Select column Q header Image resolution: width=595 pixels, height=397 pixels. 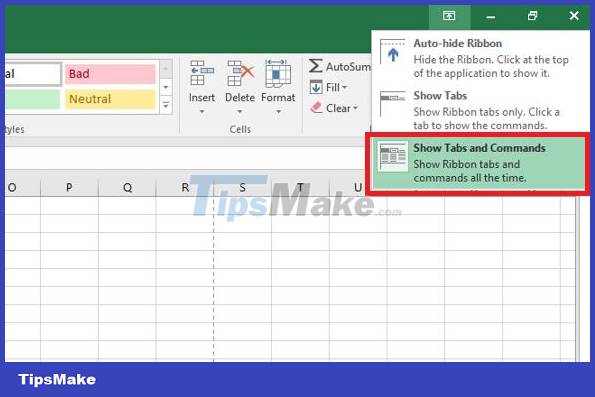pyautogui.click(x=127, y=187)
